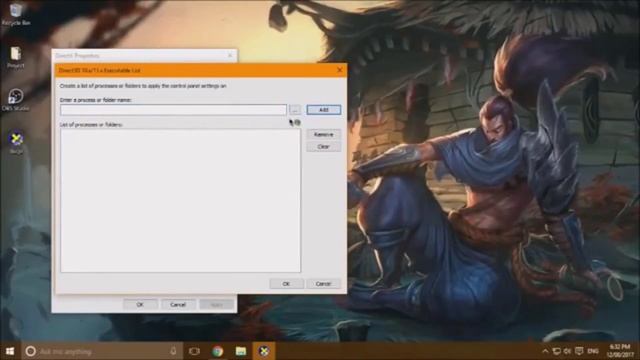Close the orange Executable List dialog
The width and height of the screenshot is (640, 360).
(x=340, y=70)
